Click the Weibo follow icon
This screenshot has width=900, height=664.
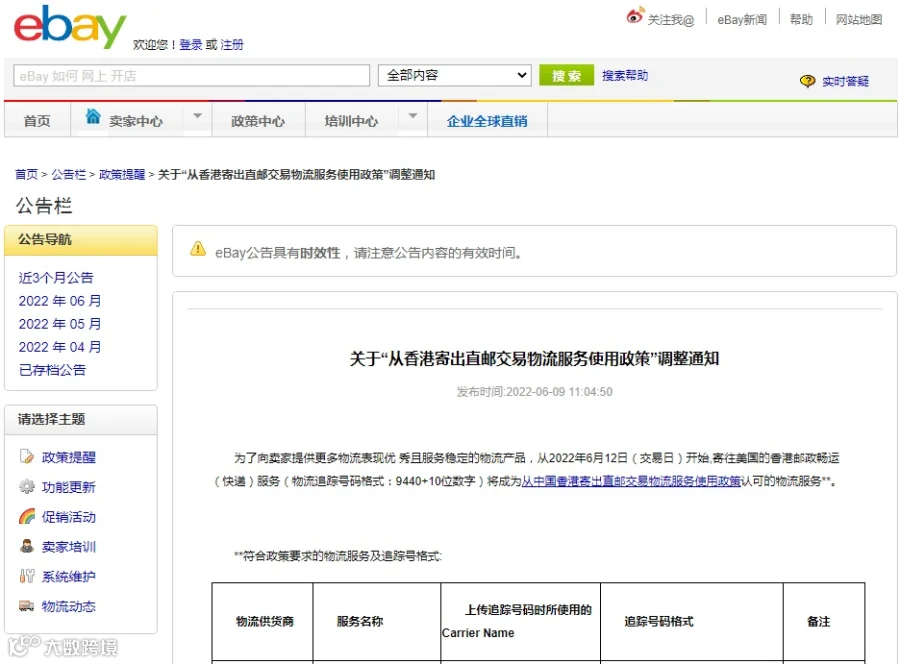(635, 16)
